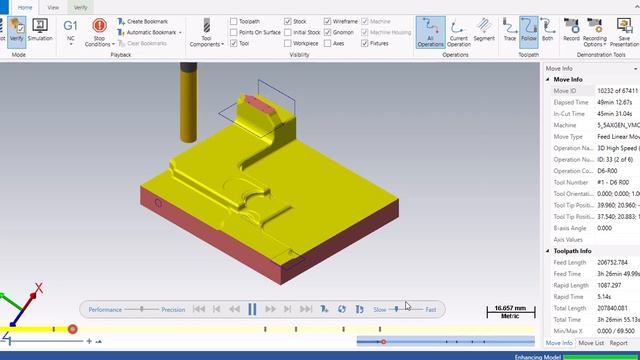Toggle the Gnomon checkbox
This screenshot has height=360, width=640.
[x=327, y=32]
